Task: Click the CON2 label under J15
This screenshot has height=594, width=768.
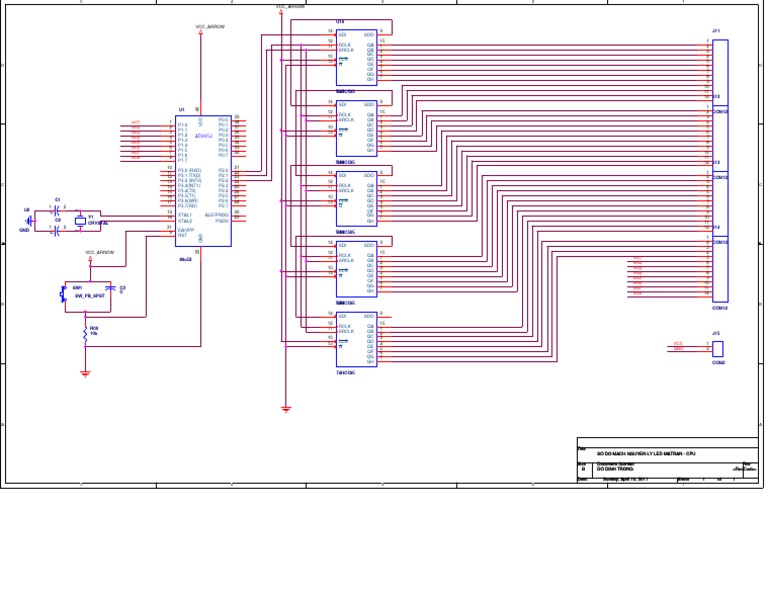Action: (719, 362)
